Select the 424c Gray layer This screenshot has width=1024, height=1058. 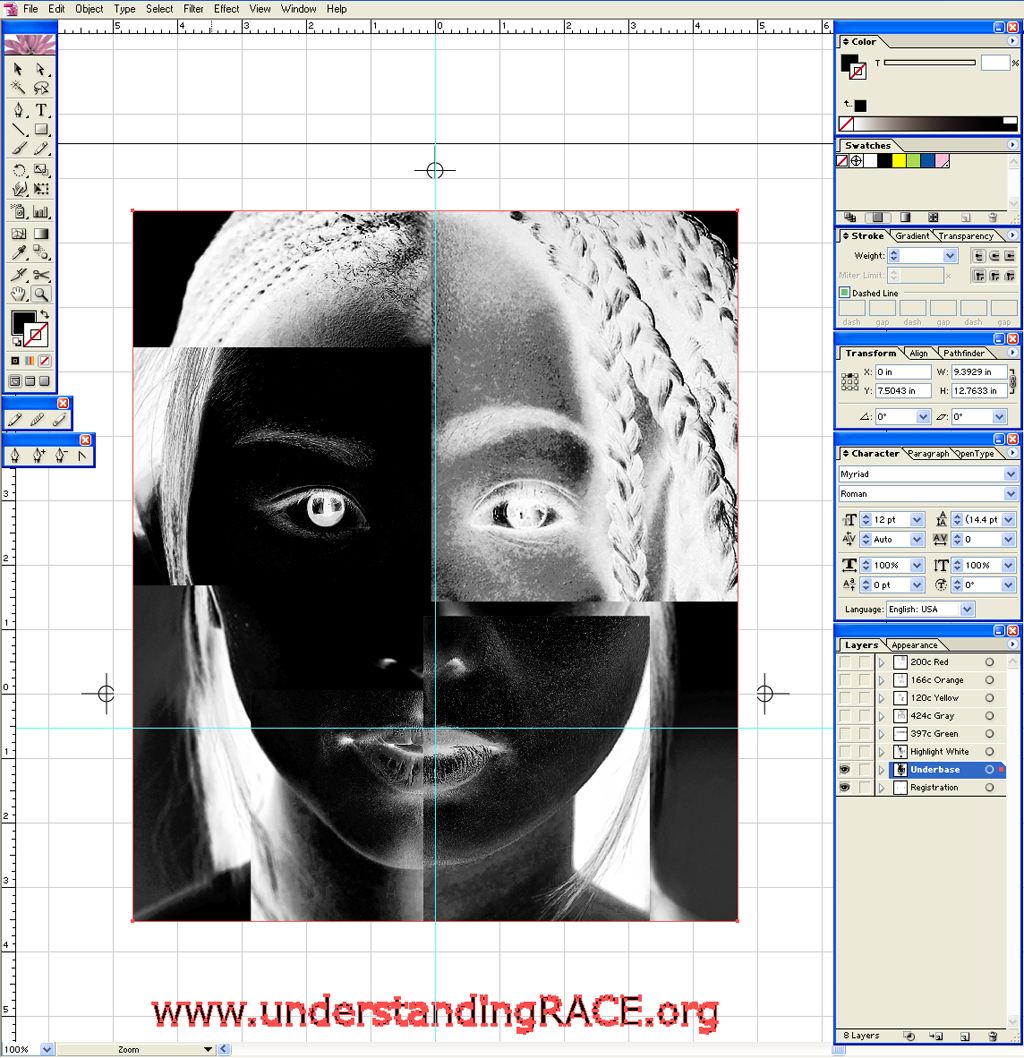tap(932, 716)
